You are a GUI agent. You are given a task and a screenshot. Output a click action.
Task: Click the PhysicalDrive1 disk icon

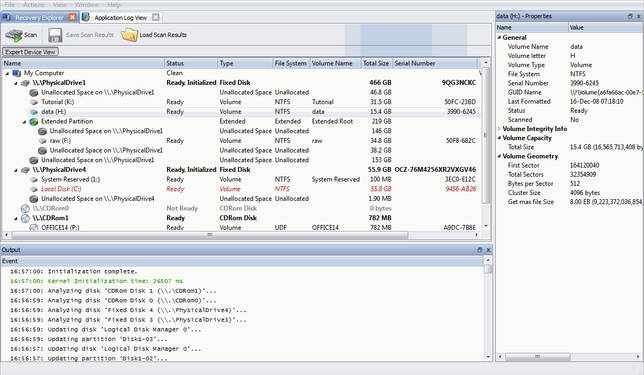[x=25, y=83]
